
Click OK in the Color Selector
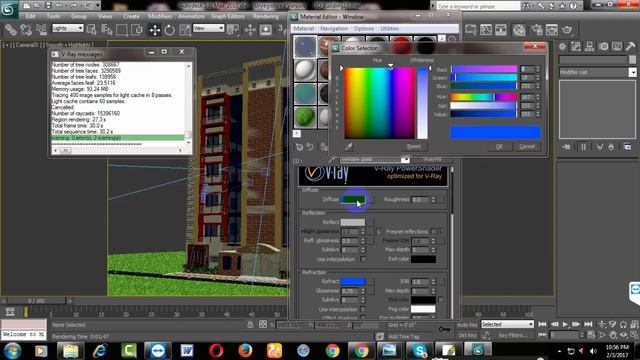point(499,147)
